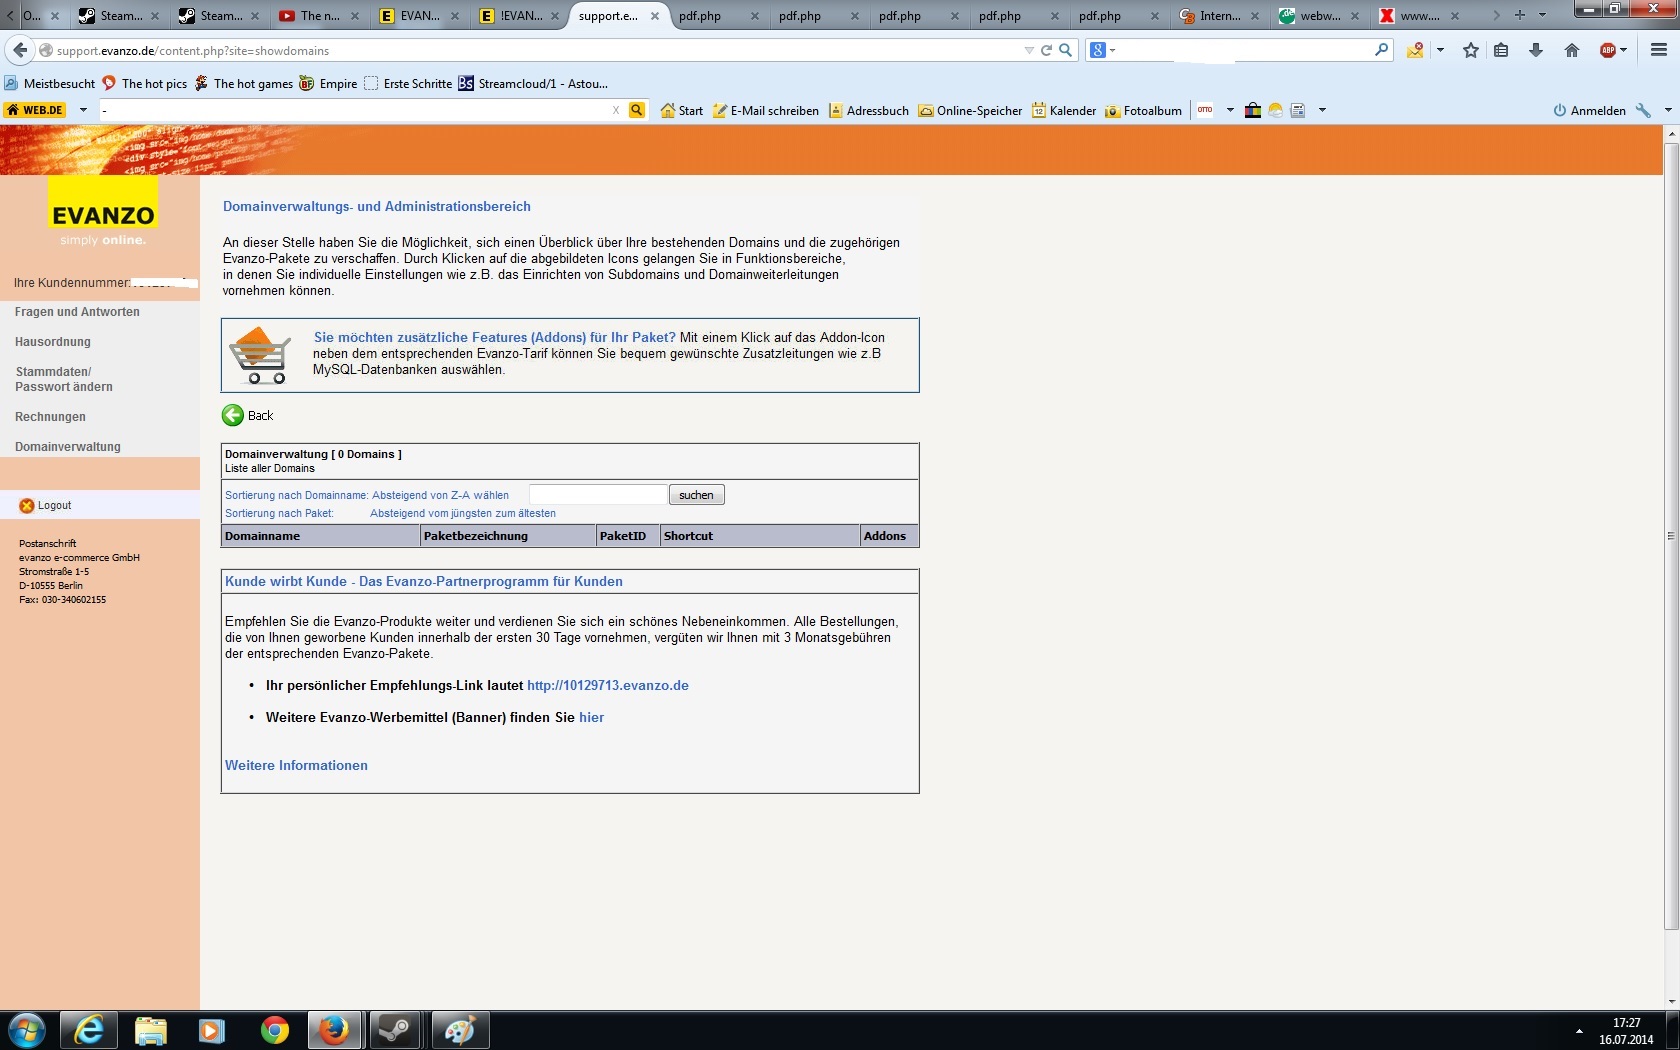Open The hot games bookmark
Image resolution: width=1680 pixels, height=1050 pixels.
pyautogui.click(x=244, y=83)
